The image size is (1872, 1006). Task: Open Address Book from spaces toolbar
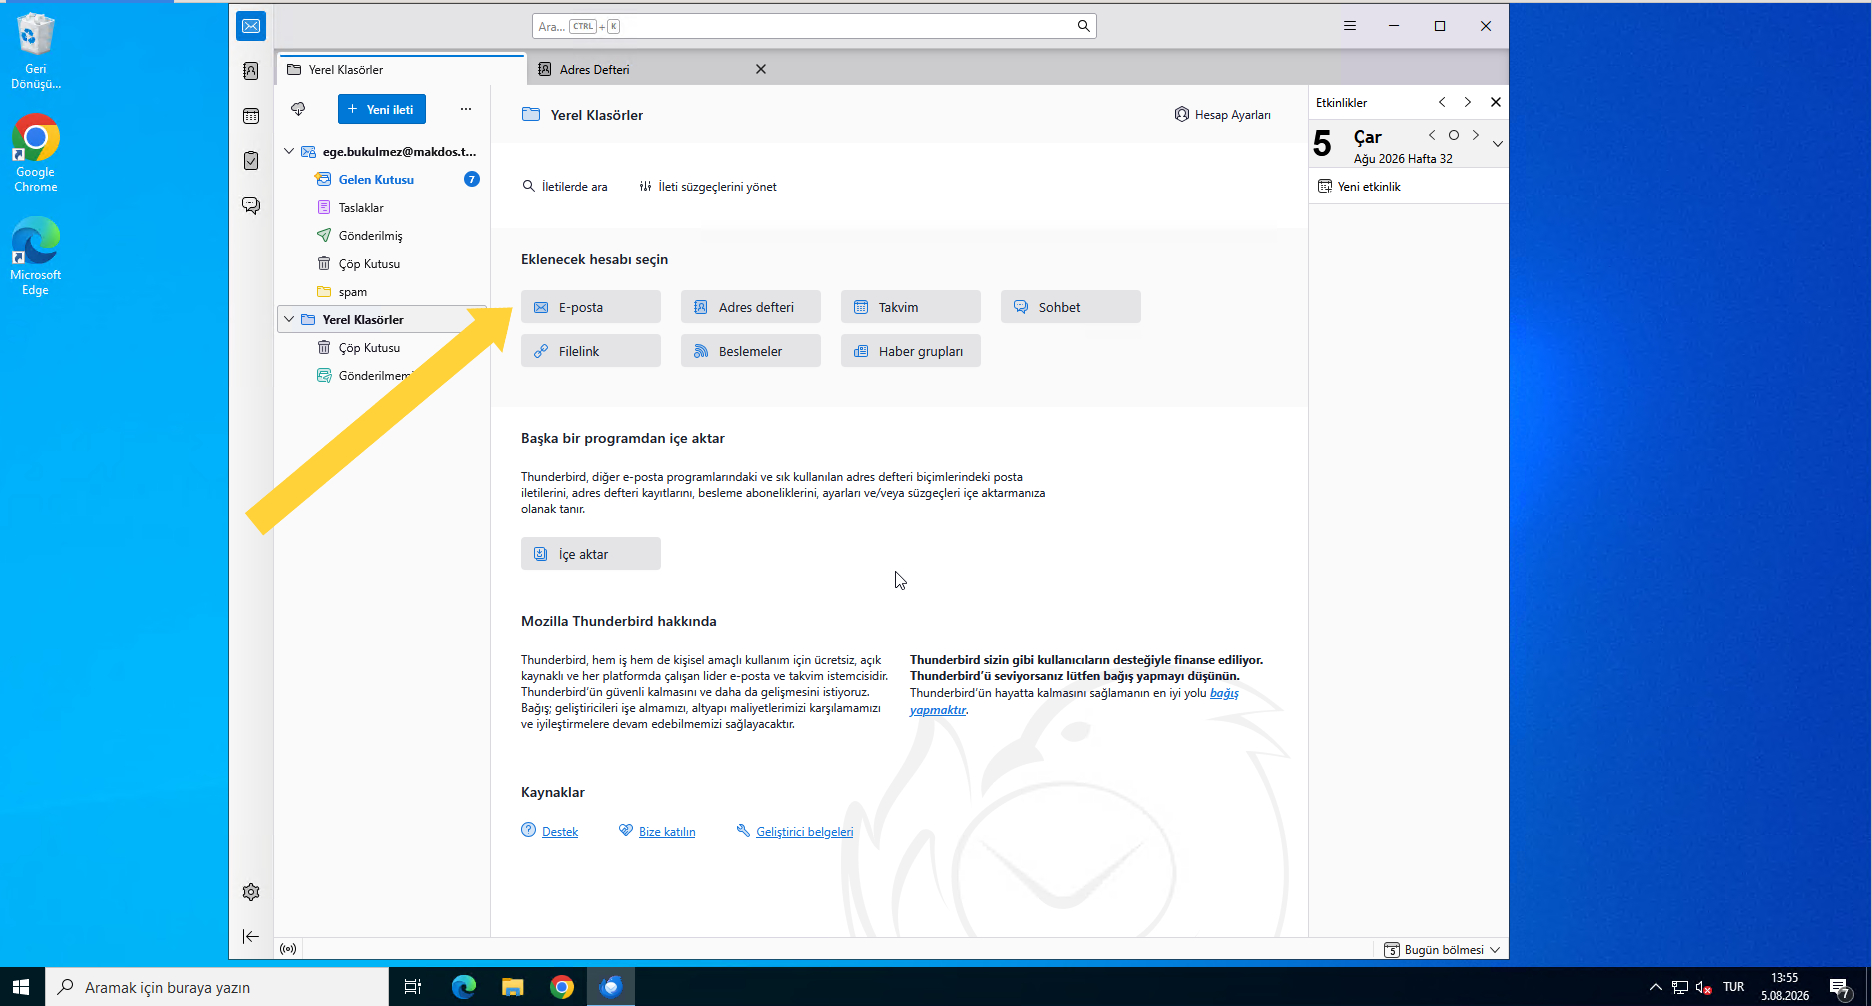click(x=251, y=71)
